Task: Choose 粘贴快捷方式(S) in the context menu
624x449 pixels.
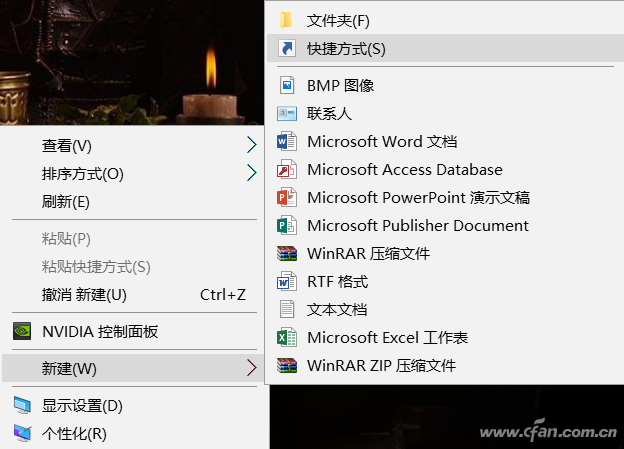Action: [x=133, y=267]
